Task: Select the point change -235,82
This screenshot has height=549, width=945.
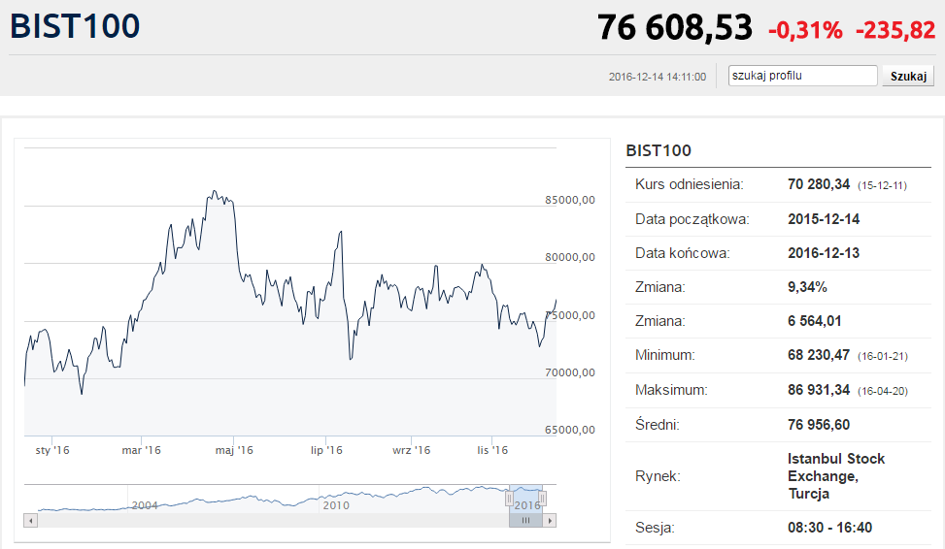Action: [x=896, y=30]
